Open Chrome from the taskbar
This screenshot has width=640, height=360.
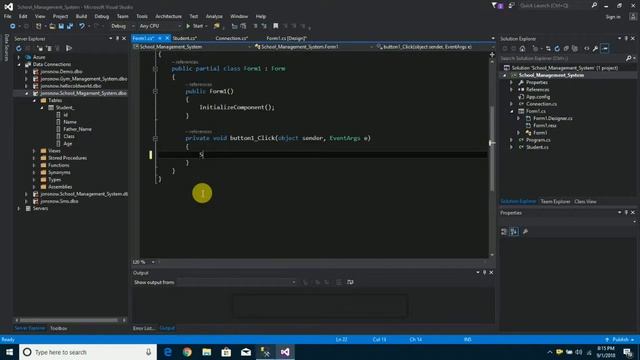(187, 352)
